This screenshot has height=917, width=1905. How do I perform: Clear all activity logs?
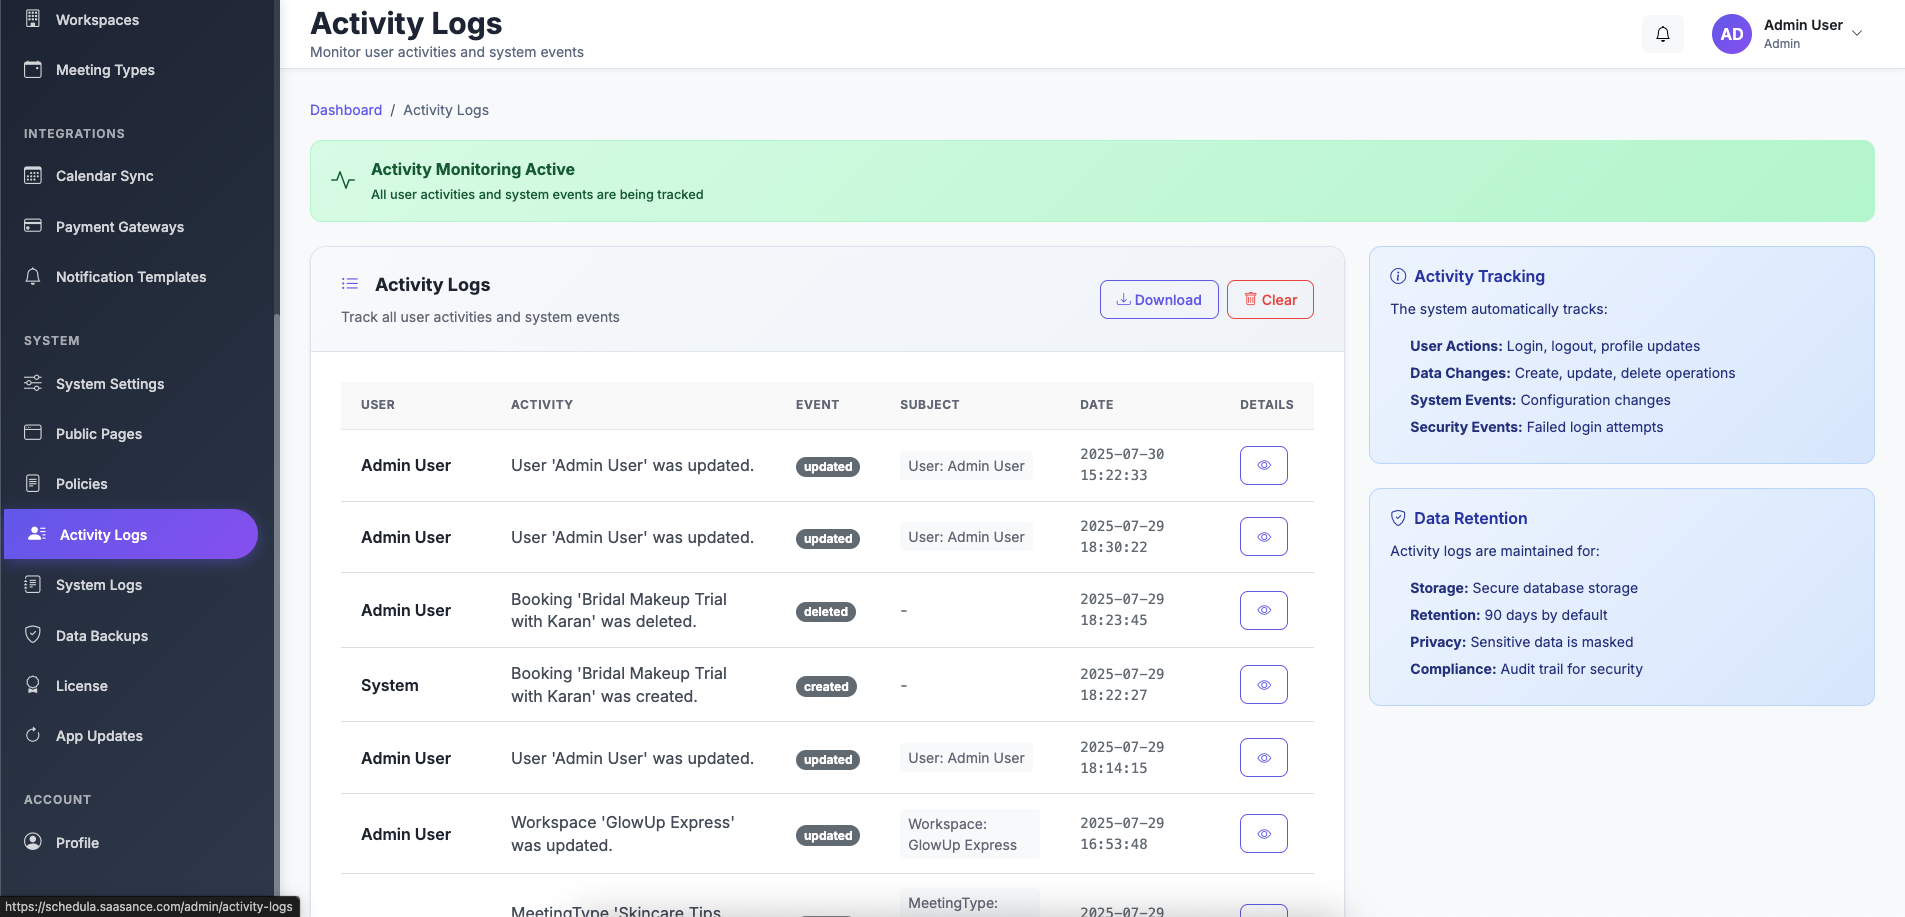1269,299
